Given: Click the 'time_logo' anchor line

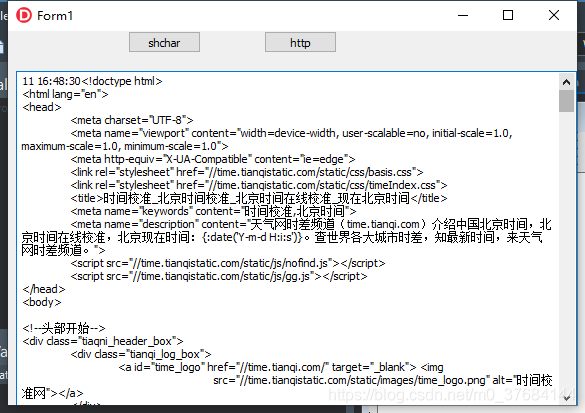Looking at the screenshot, I should tap(281, 367).
